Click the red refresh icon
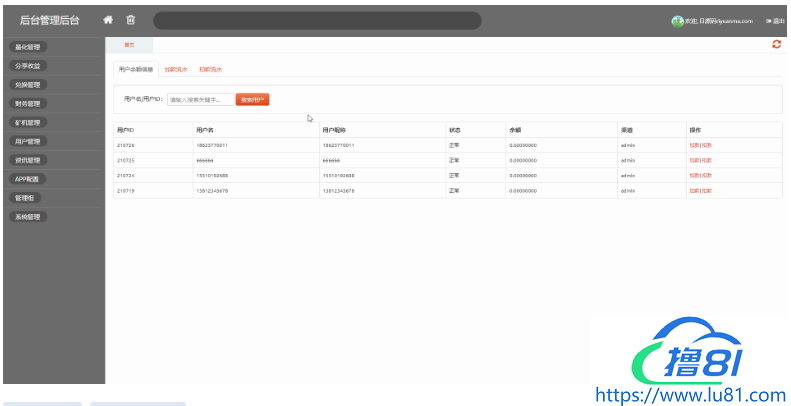791x406 pixels. [x=776, y=44]
